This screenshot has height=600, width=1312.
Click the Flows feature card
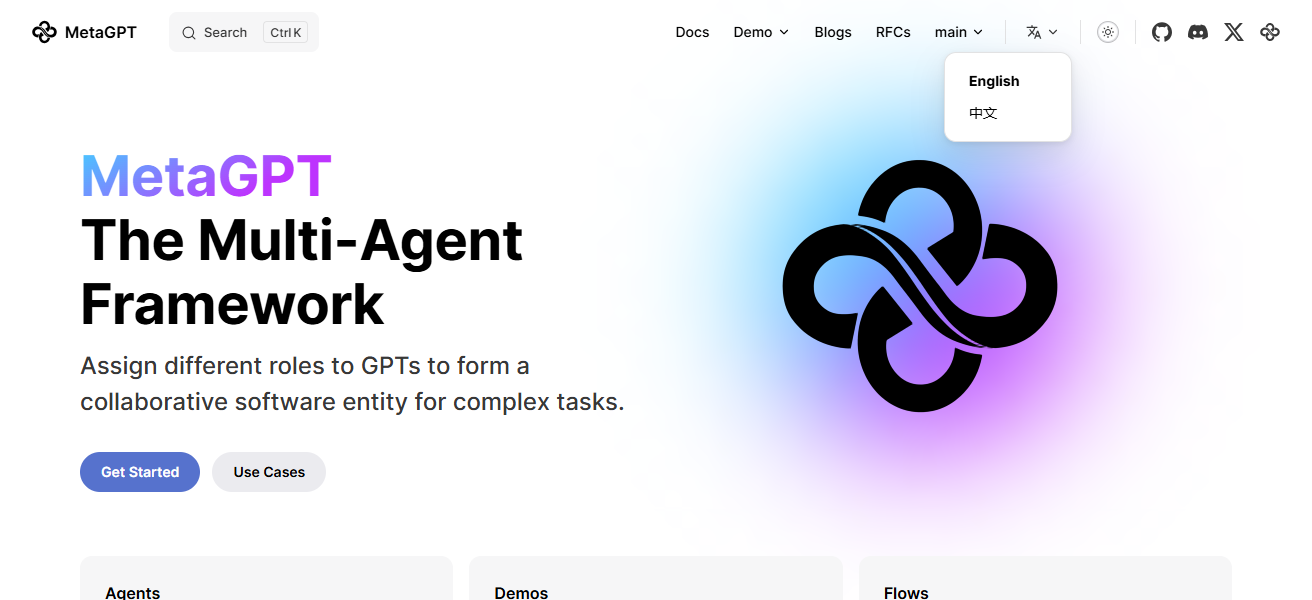1045,578
